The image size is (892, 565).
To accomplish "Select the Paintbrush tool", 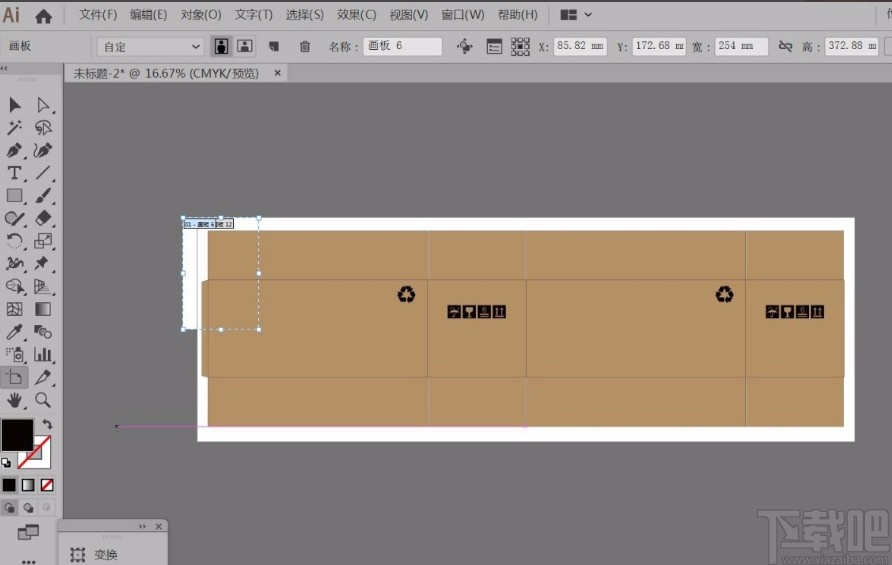I will [43, 195].
